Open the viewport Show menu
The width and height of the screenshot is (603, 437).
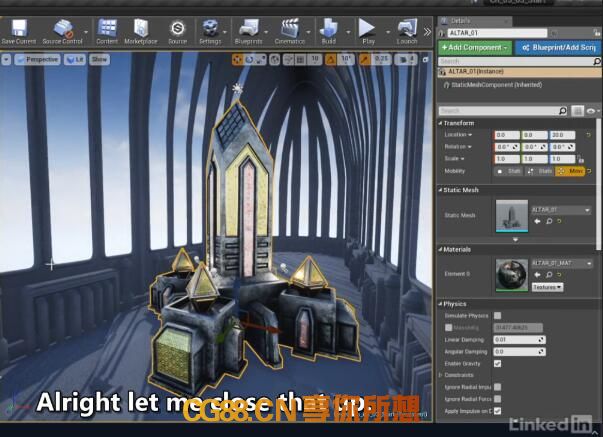(x=99, y=60)
